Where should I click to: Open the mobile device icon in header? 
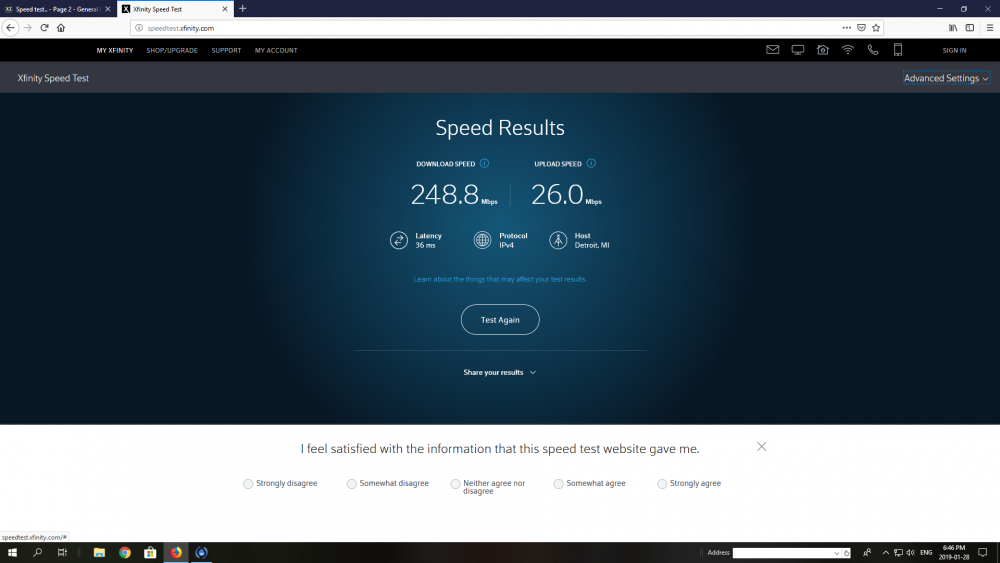point(897,50)
